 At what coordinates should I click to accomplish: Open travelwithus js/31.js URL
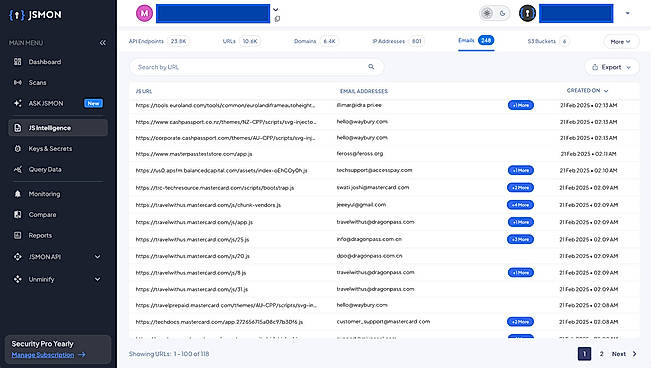tap(191, 289)
